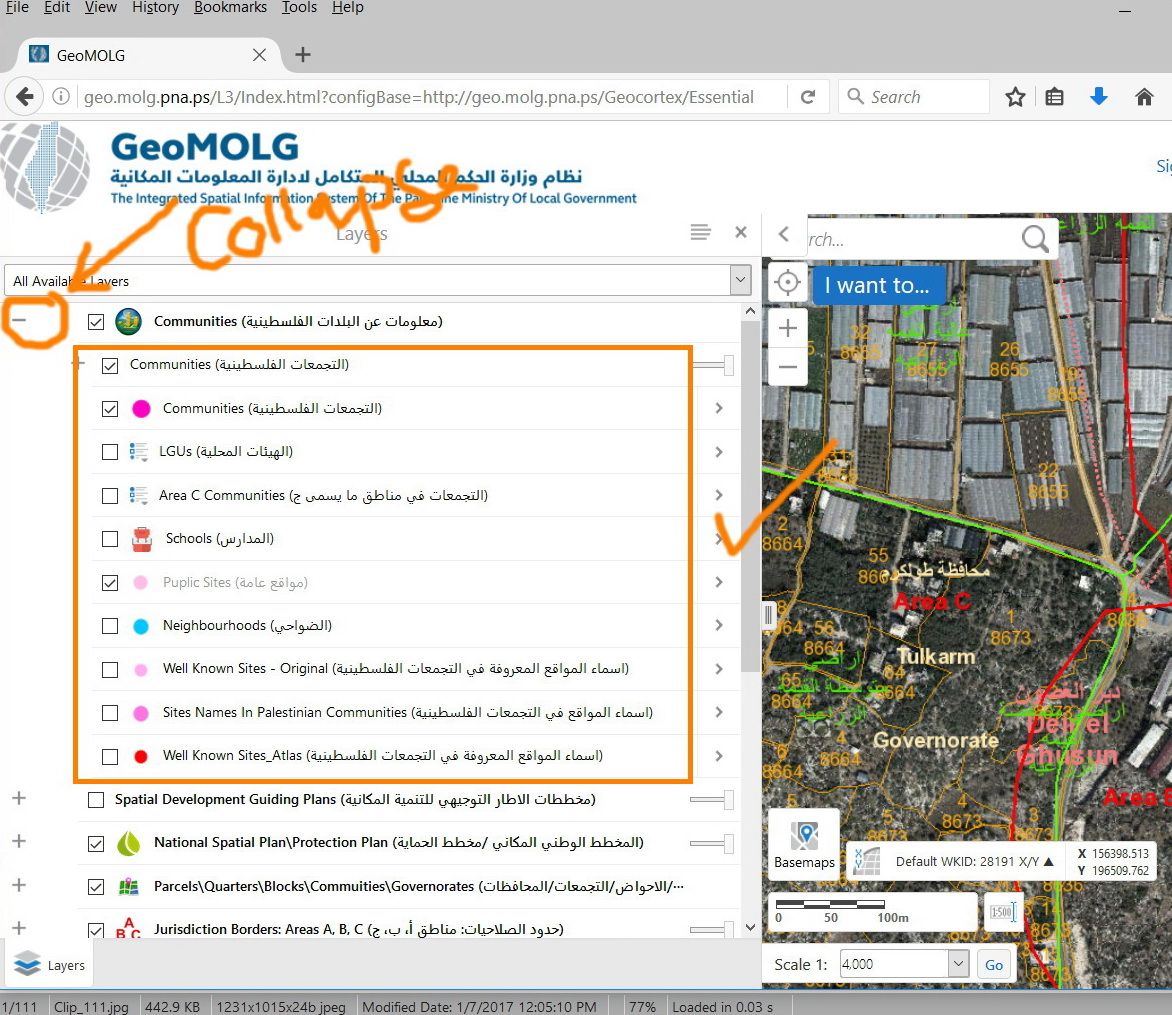Open Neighbourhoods layer details arrow
This screenshot has height=1015, width=1172.
click(x=718, y=625)
